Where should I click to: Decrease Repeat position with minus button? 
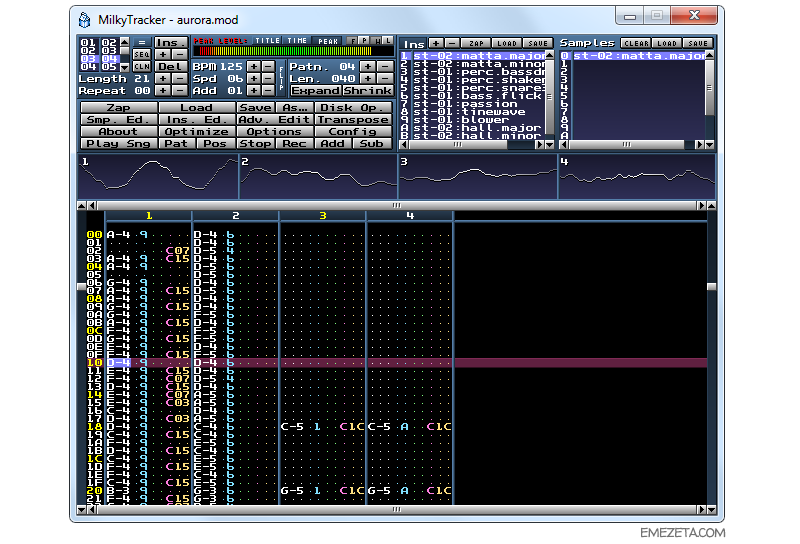(x=179, y=90)
